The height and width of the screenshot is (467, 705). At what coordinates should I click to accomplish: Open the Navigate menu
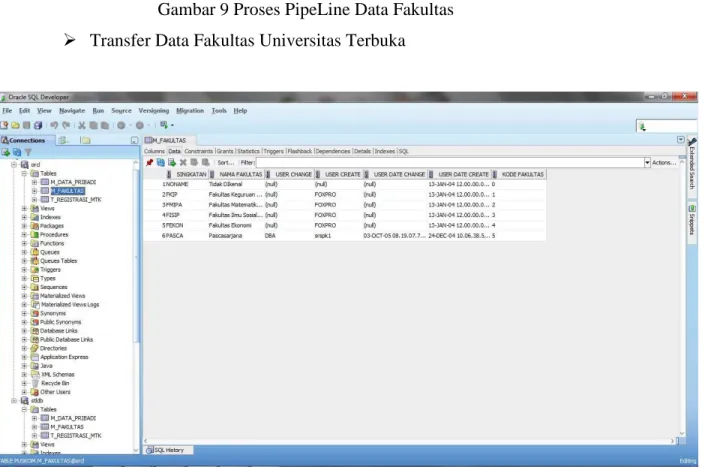[x=72, y=111]
